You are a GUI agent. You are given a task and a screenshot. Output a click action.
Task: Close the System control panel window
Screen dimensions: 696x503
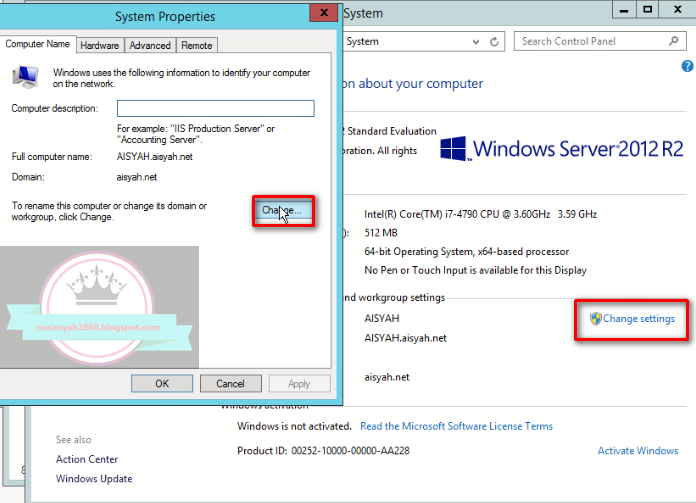[677, 10]
